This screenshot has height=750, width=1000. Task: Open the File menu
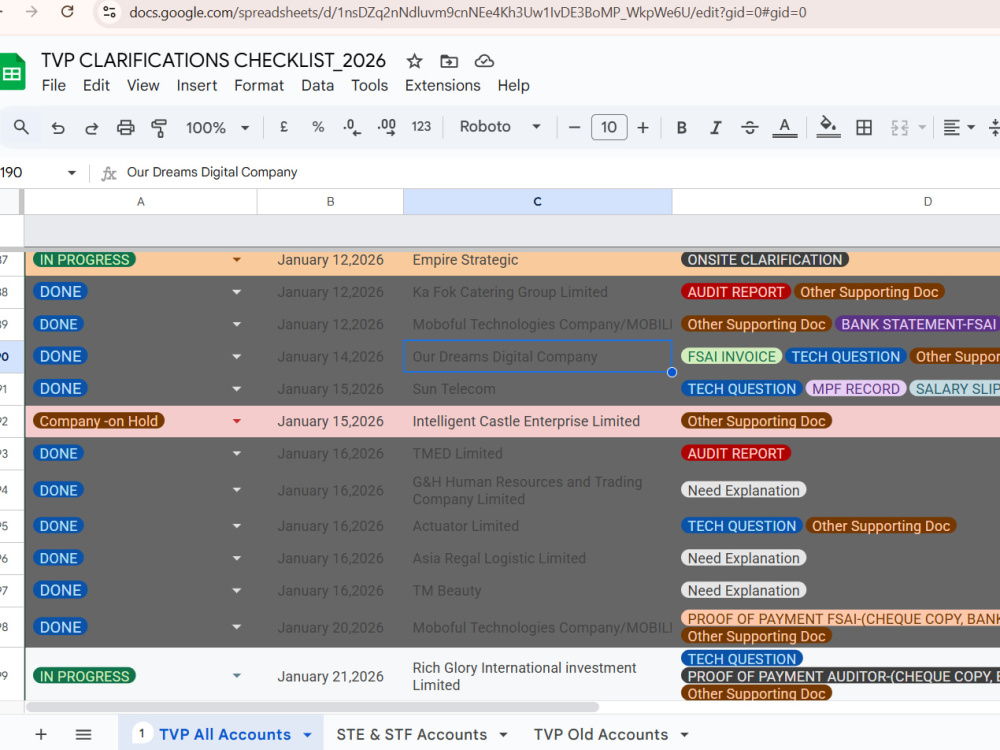[x=54, y=85]
